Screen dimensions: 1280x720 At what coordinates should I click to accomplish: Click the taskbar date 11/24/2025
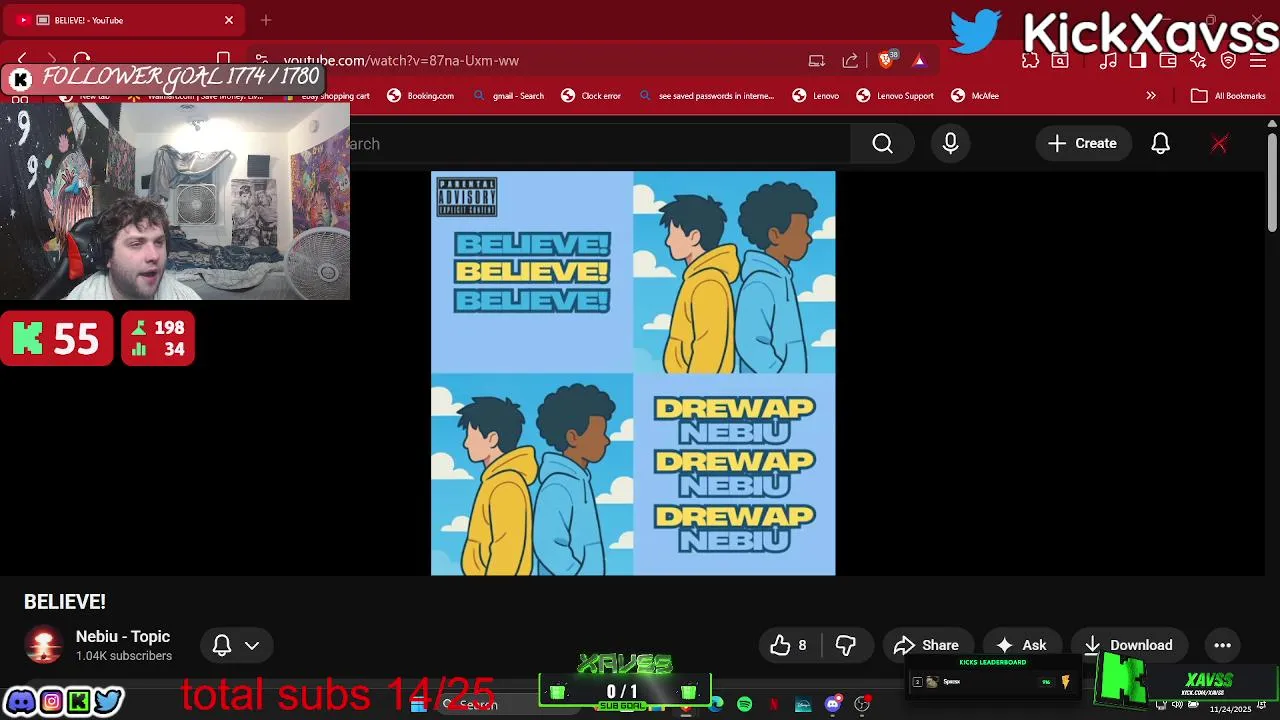pos(1230,709)
